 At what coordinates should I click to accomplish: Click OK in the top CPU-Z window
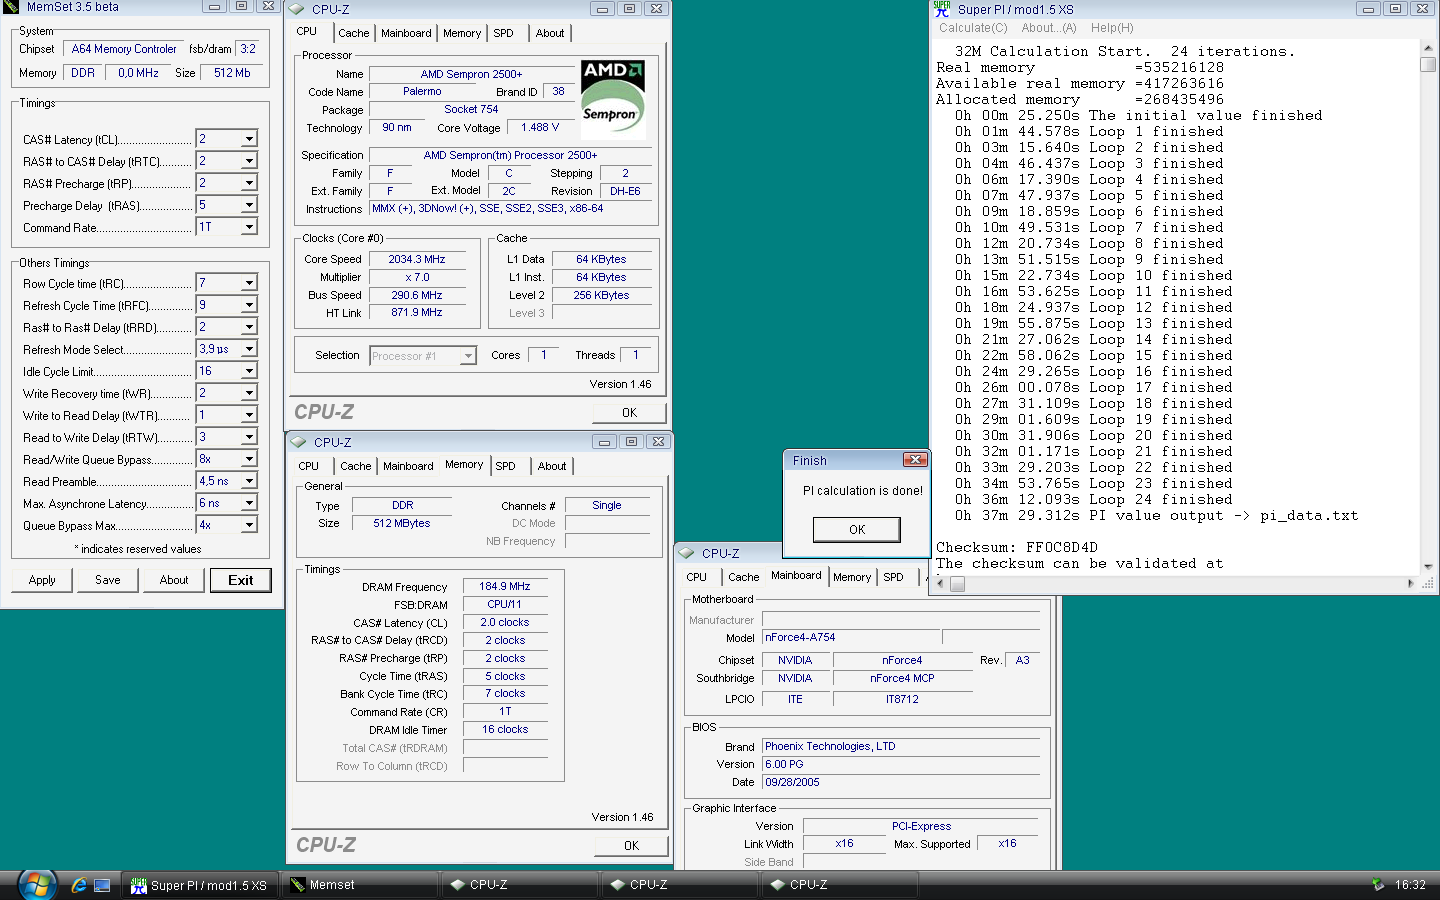tap(629, 412)
